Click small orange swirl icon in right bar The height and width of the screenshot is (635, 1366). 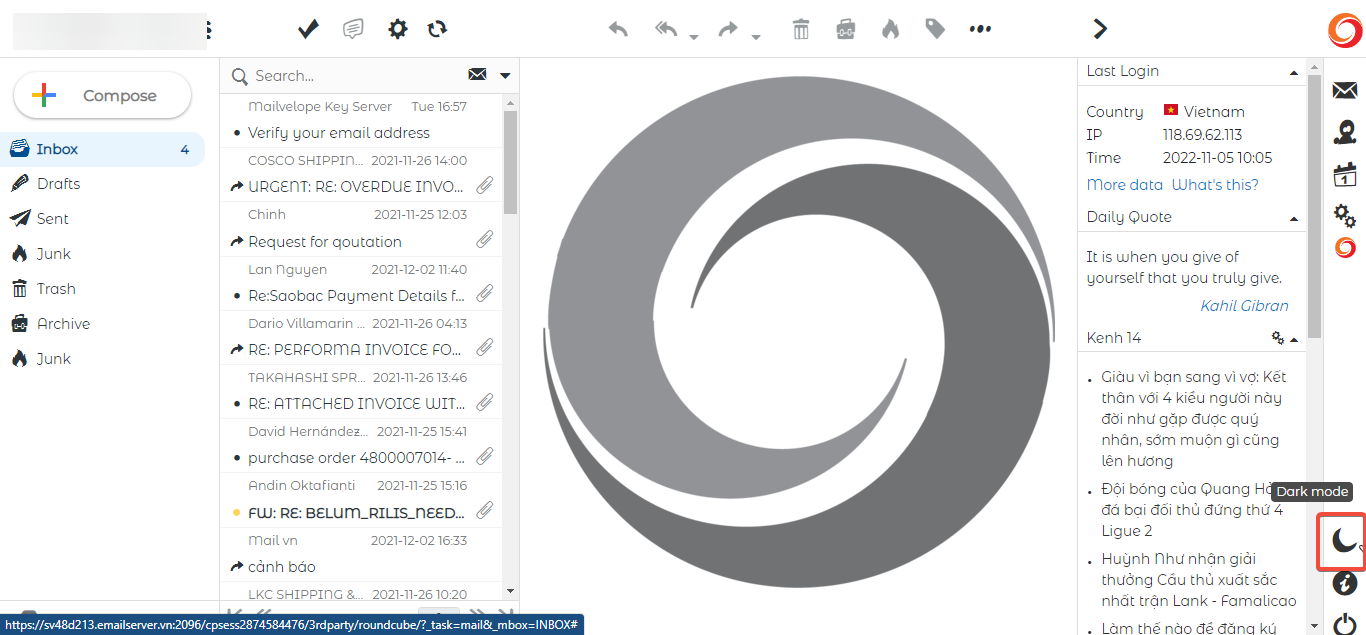coord(1345,247)
